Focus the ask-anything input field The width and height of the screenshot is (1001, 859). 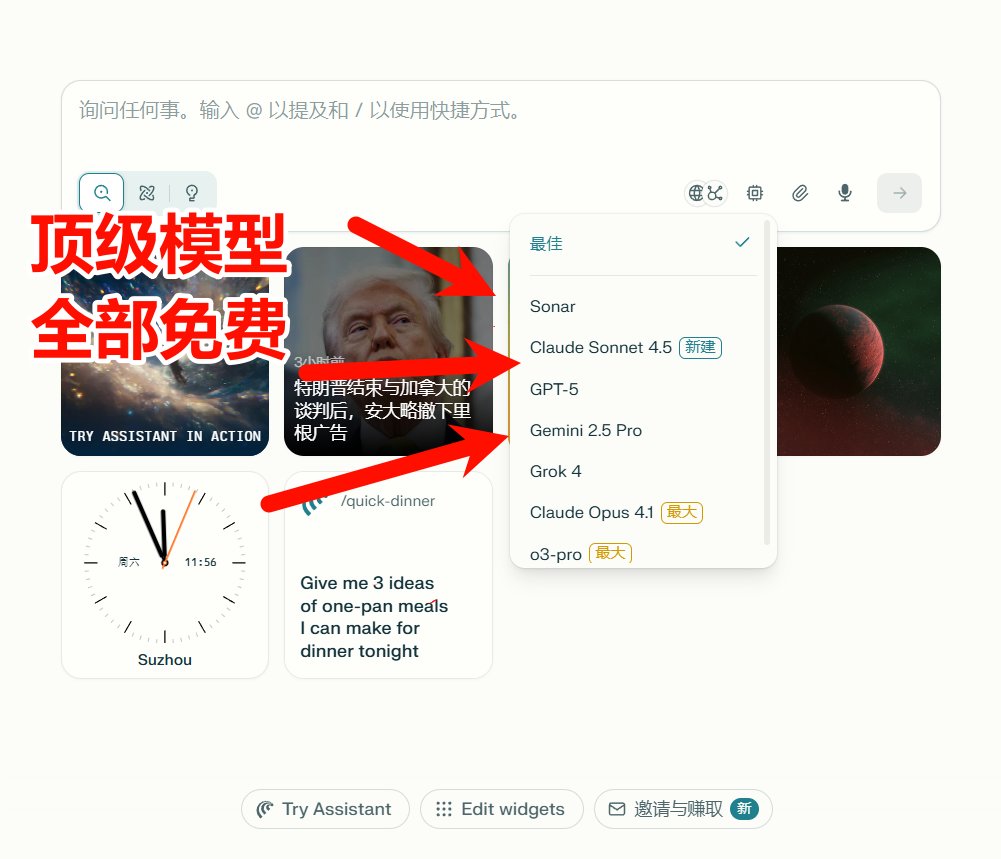(500, 110)
